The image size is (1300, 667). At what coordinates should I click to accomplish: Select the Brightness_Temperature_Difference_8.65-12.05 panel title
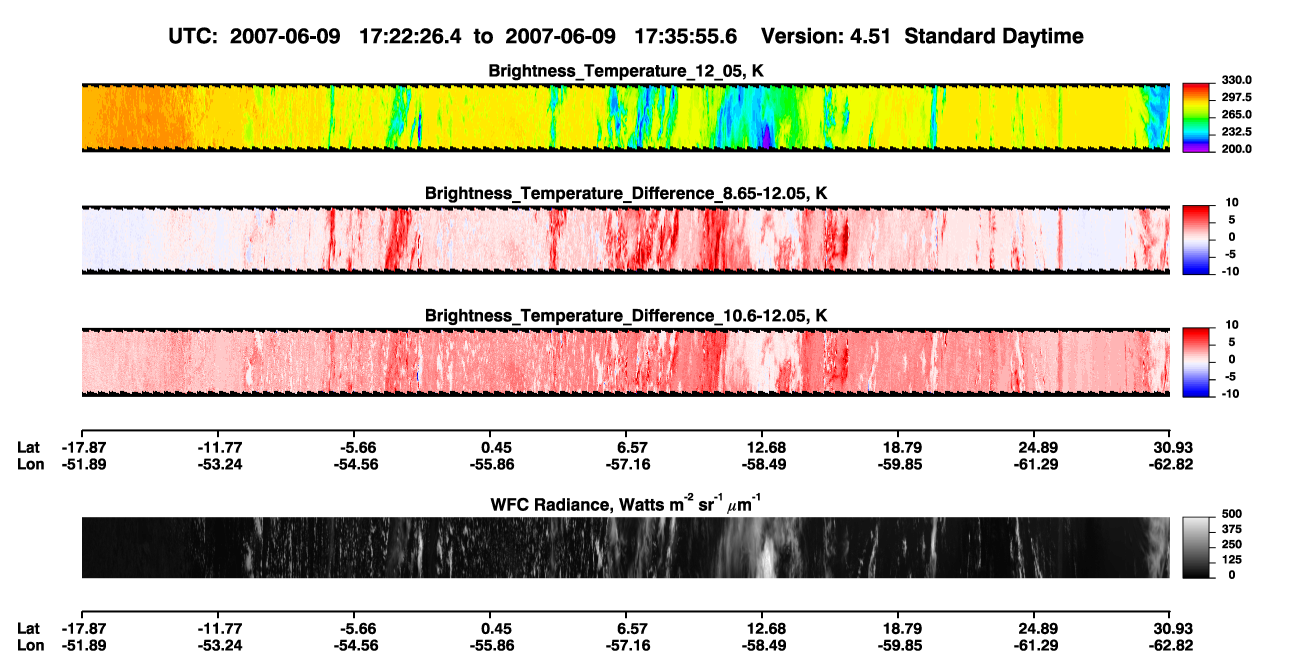(x=626, y=193)
